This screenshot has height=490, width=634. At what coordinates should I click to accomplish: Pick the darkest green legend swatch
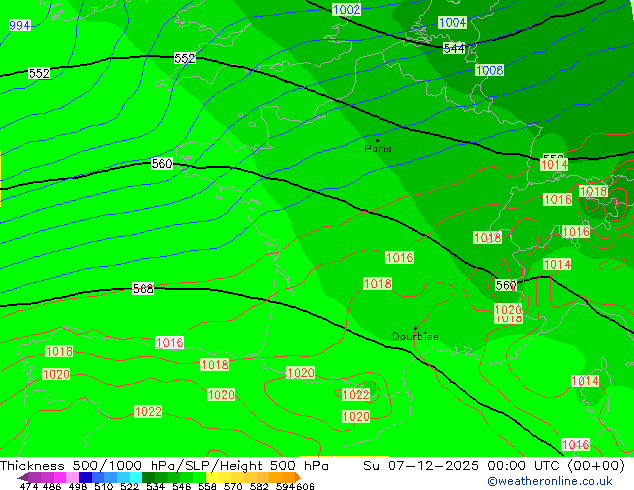pyautogui.click(x=148, y=477)
